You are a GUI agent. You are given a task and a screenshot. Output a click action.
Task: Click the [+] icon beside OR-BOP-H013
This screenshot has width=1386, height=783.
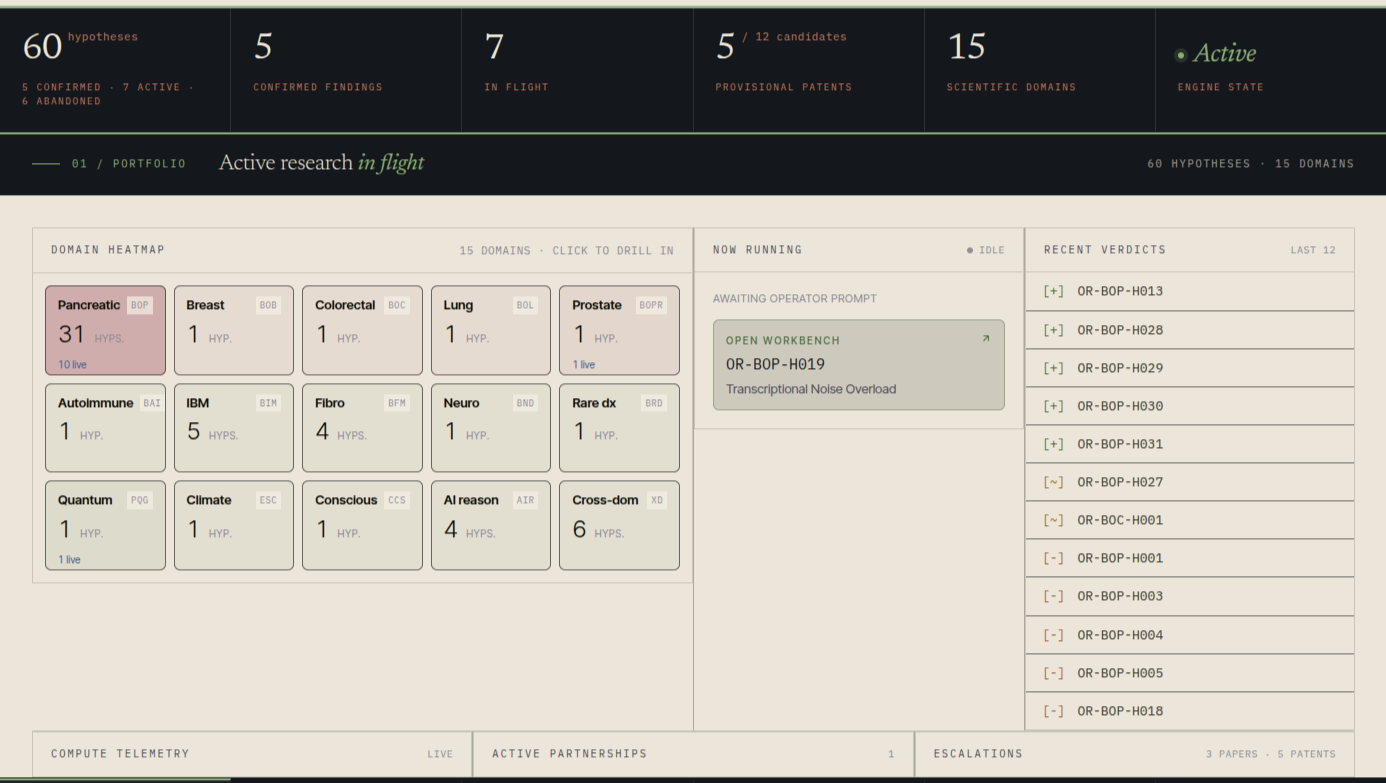pos(1053,292)
